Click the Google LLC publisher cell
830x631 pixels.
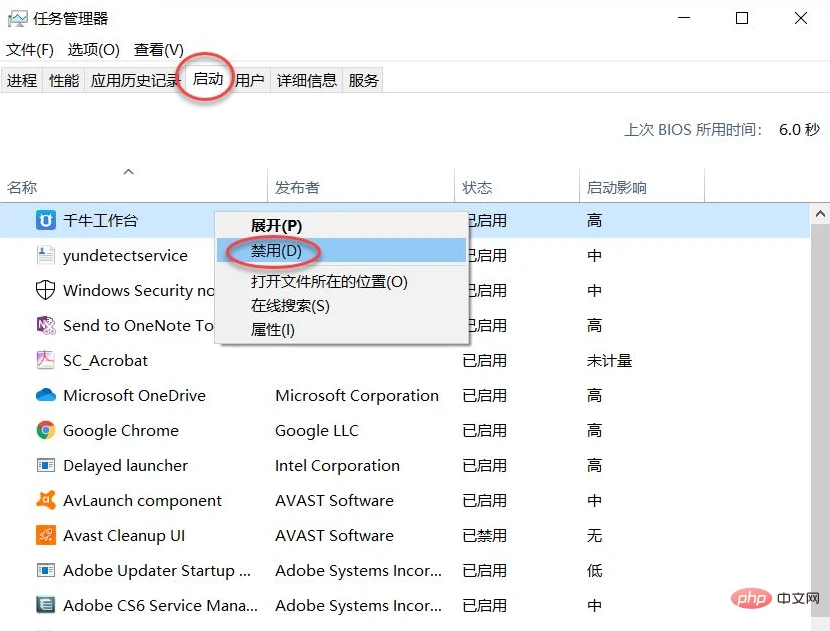click(x=317, y=430)
